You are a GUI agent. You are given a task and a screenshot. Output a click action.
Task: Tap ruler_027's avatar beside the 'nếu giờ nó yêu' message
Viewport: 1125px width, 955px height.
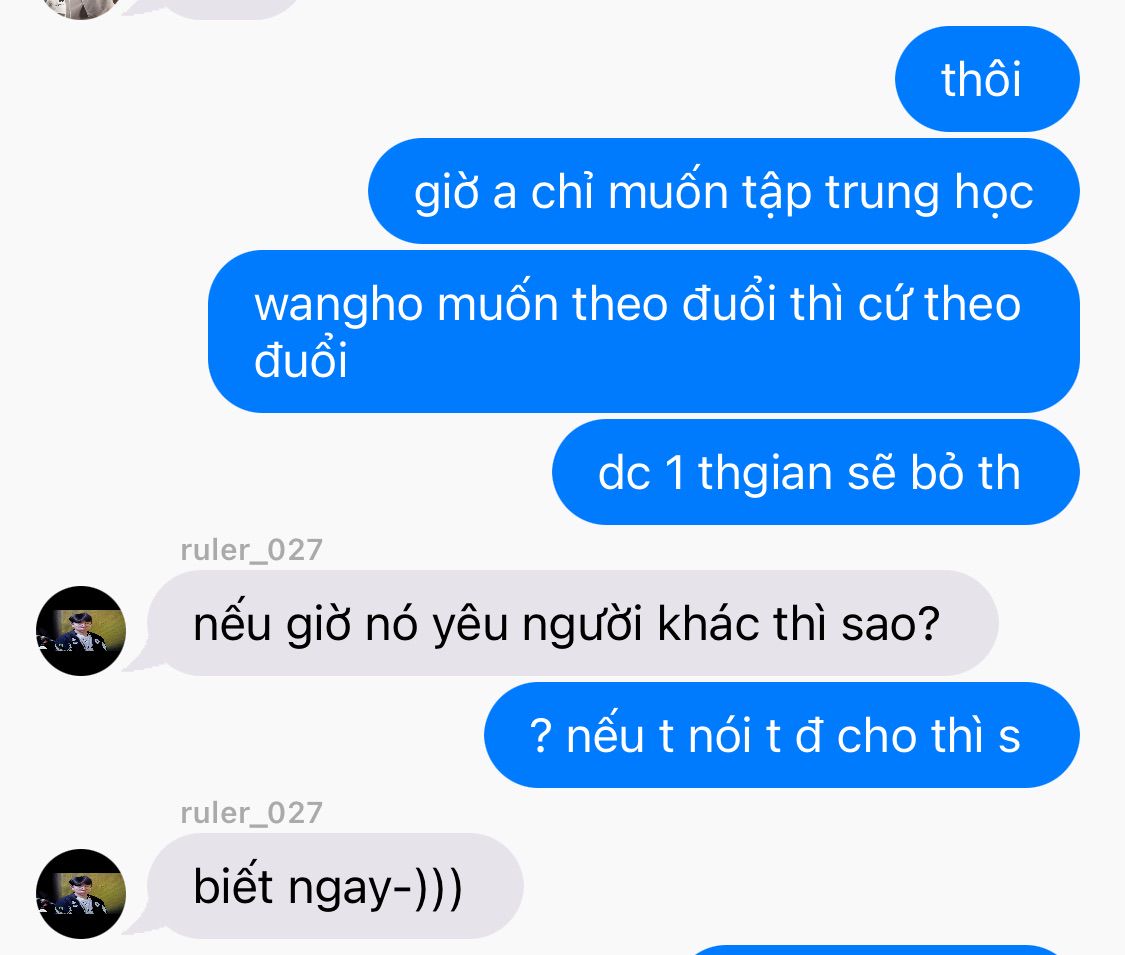[x=81, y=631]
